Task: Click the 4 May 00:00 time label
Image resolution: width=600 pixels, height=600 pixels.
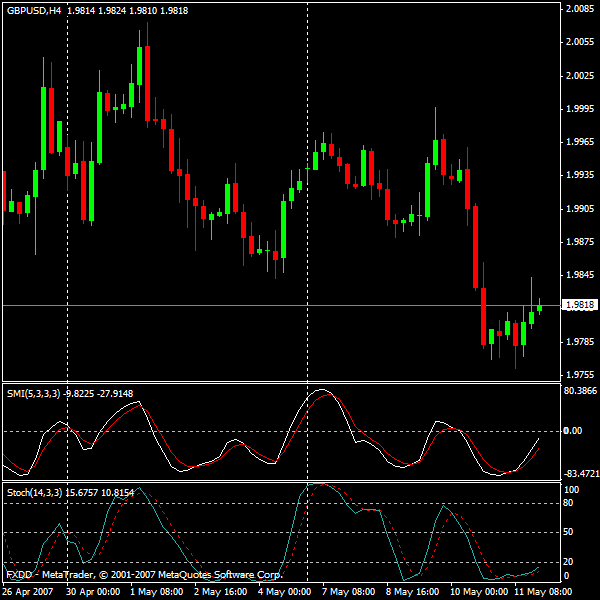Action: click(x=284, y=592)
